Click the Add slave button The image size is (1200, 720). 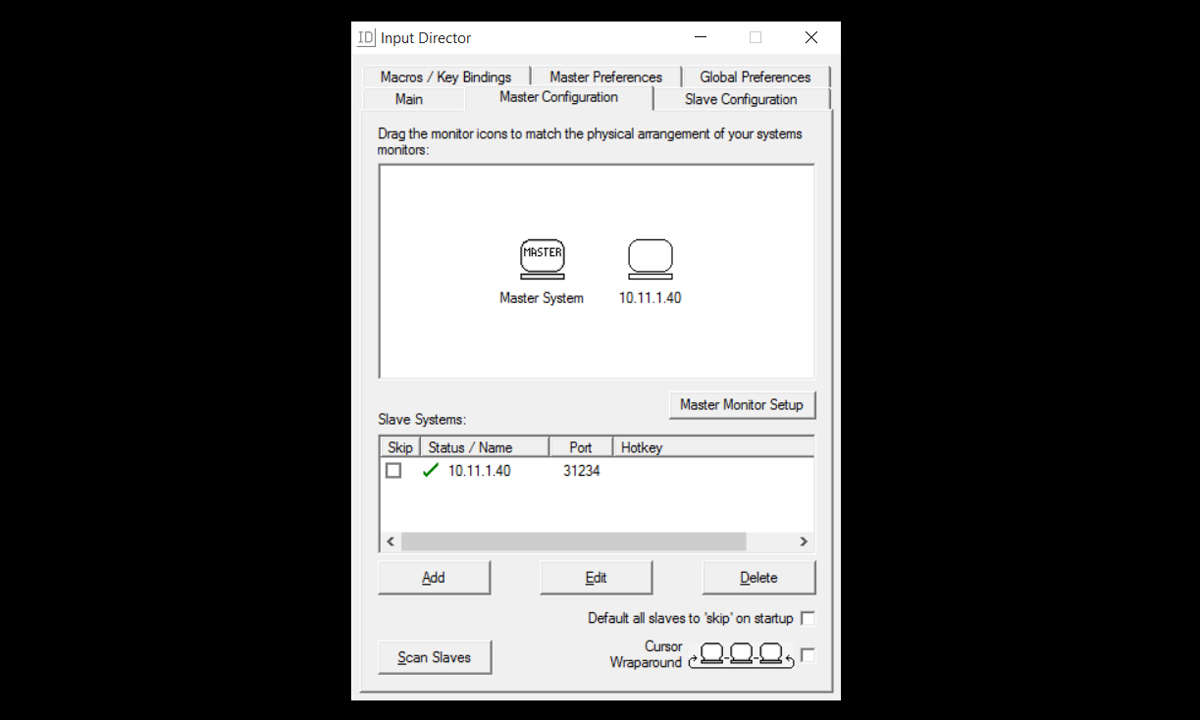(x=434, y=577)
